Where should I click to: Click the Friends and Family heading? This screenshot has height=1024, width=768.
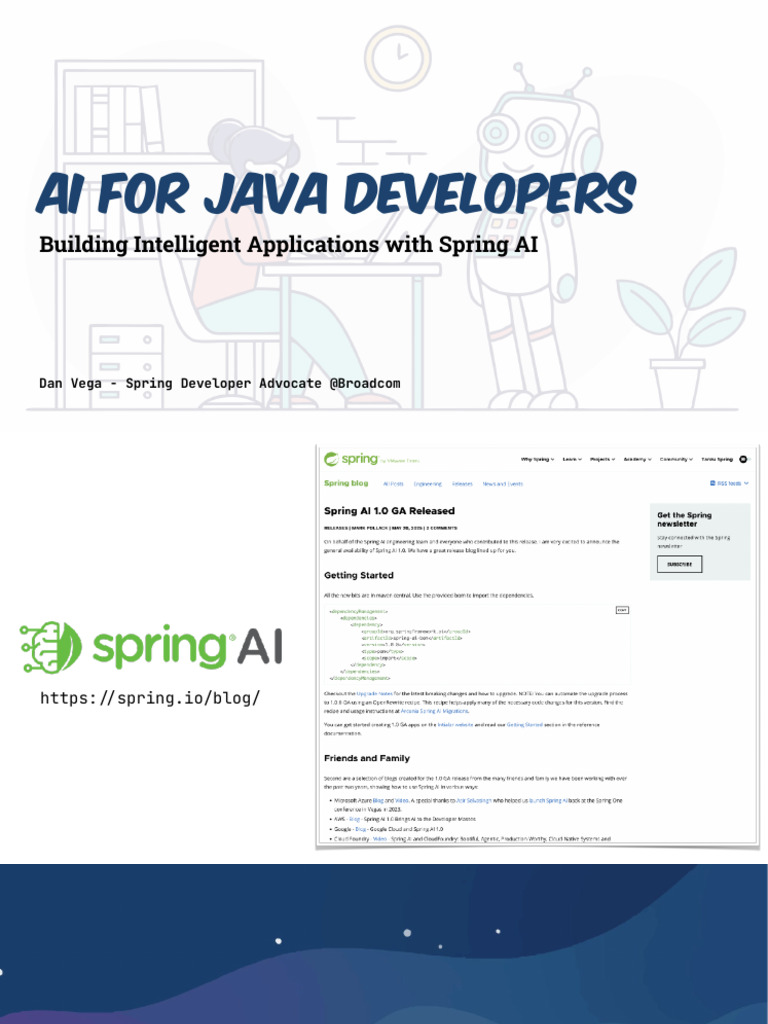pyautogui.click(x=367, y=758)
